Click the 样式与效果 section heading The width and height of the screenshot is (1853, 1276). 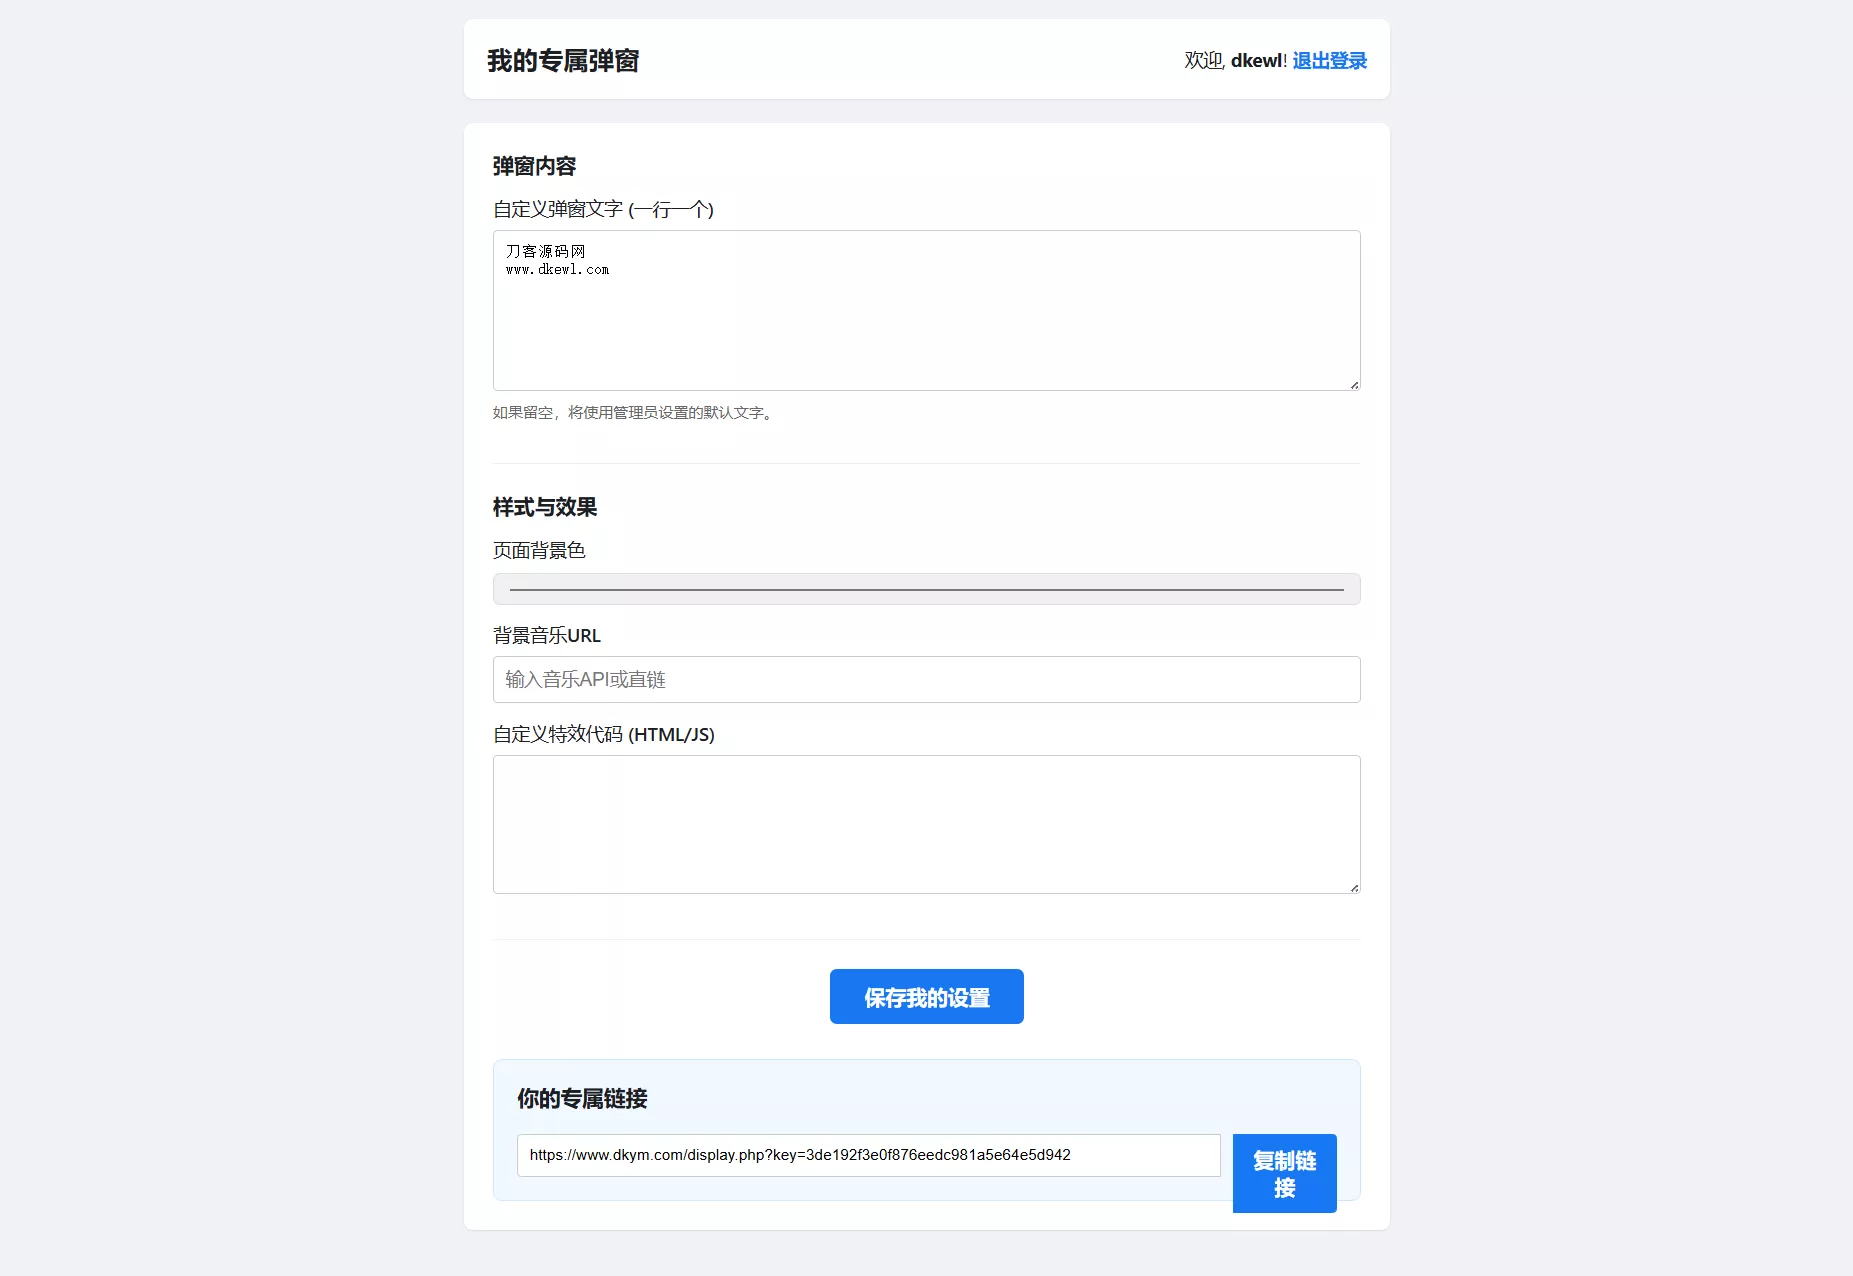tap(545, 507)
